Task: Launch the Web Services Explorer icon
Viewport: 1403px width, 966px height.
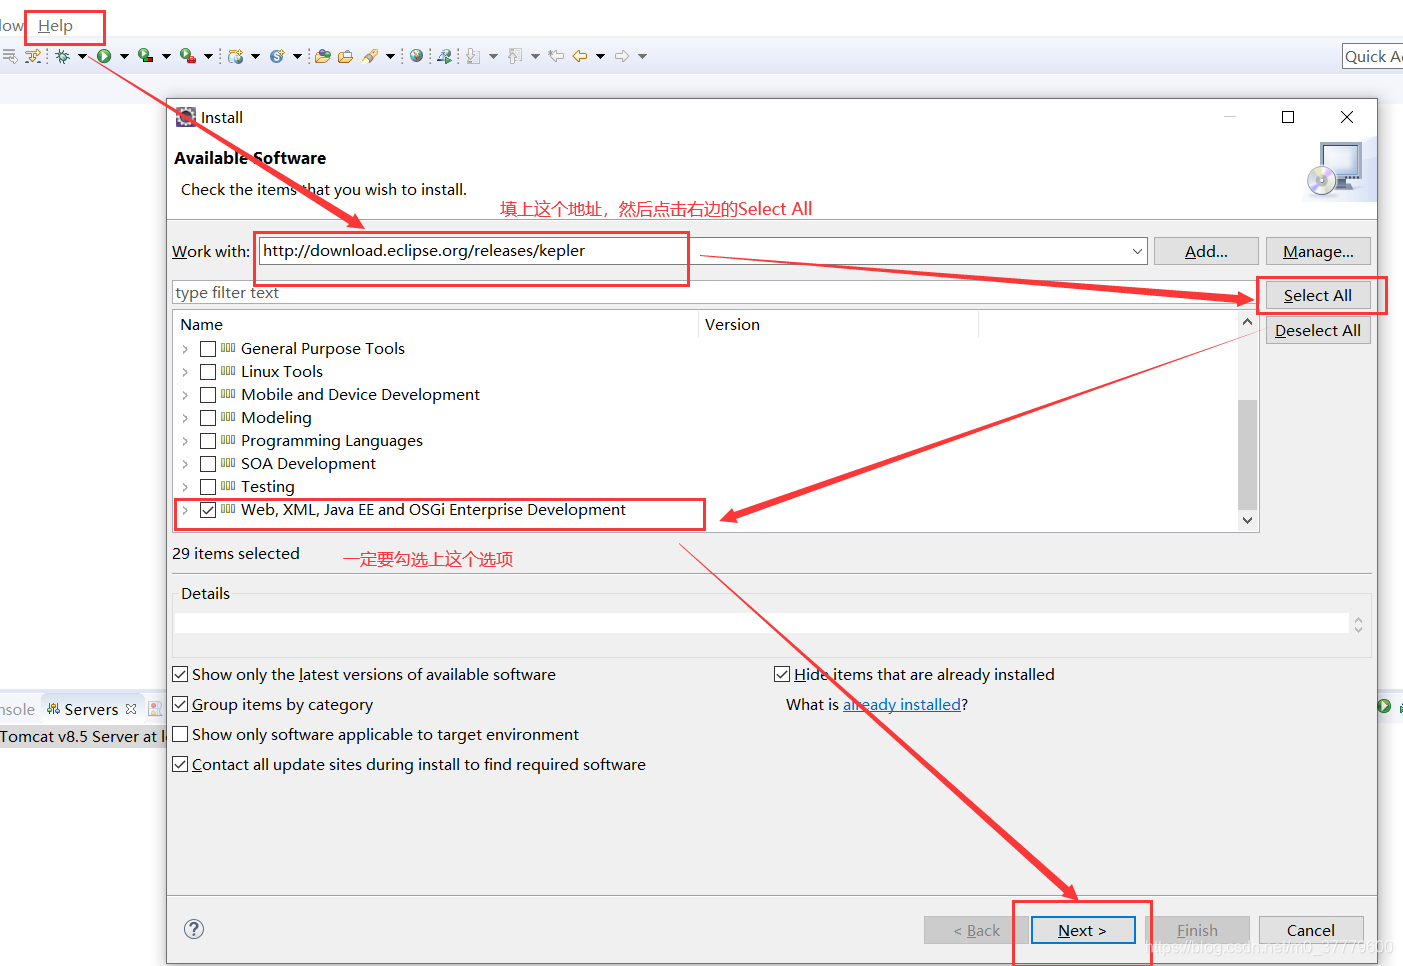Action: pyautogui.click(x=445, y=56)
